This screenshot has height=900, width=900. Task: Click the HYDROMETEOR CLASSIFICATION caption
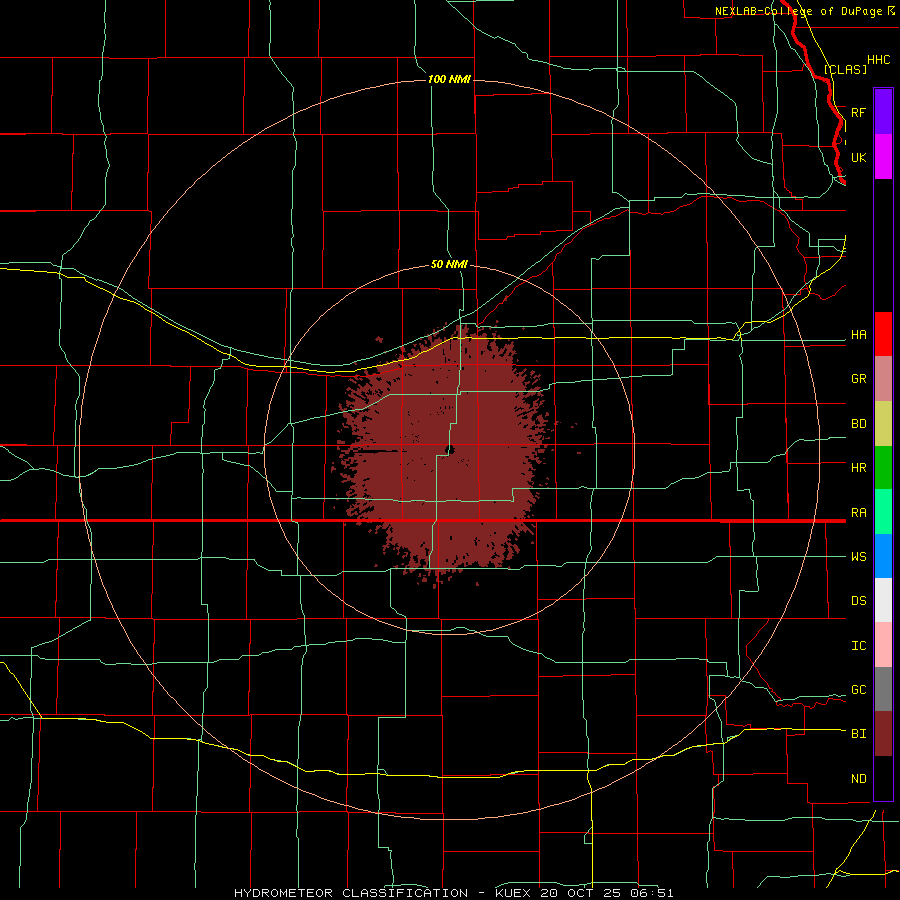coord(351,893)
